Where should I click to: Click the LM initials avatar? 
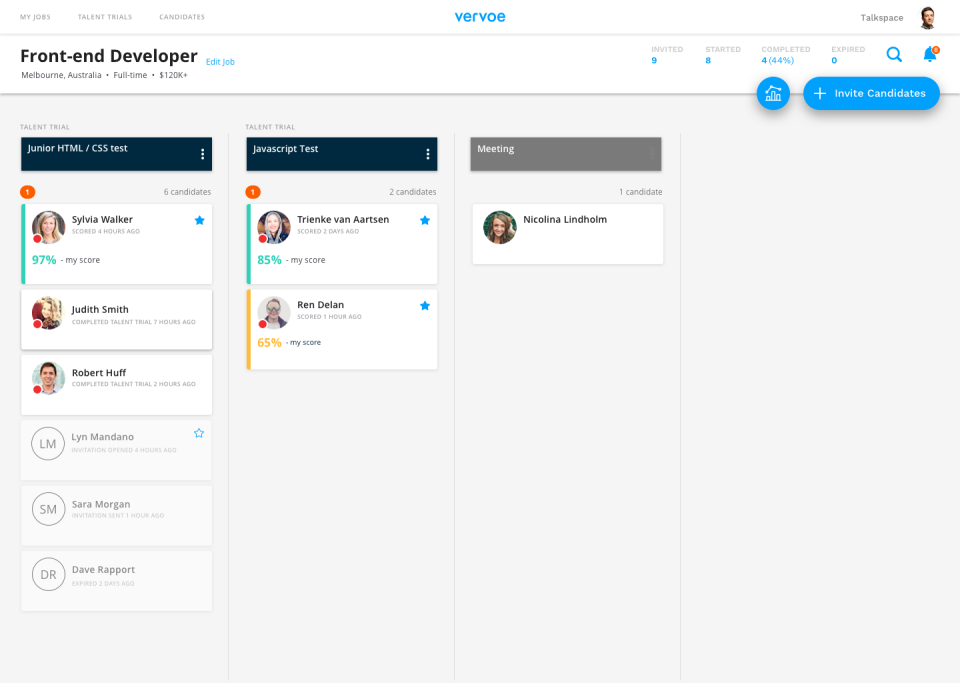[x=48, y=444]
